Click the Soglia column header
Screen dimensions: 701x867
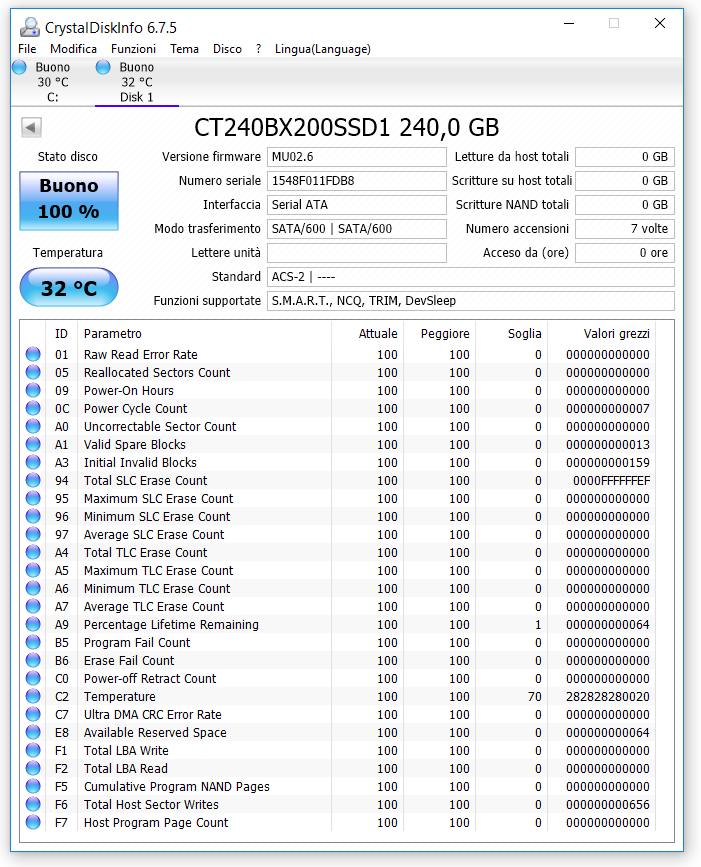point(511,333)
